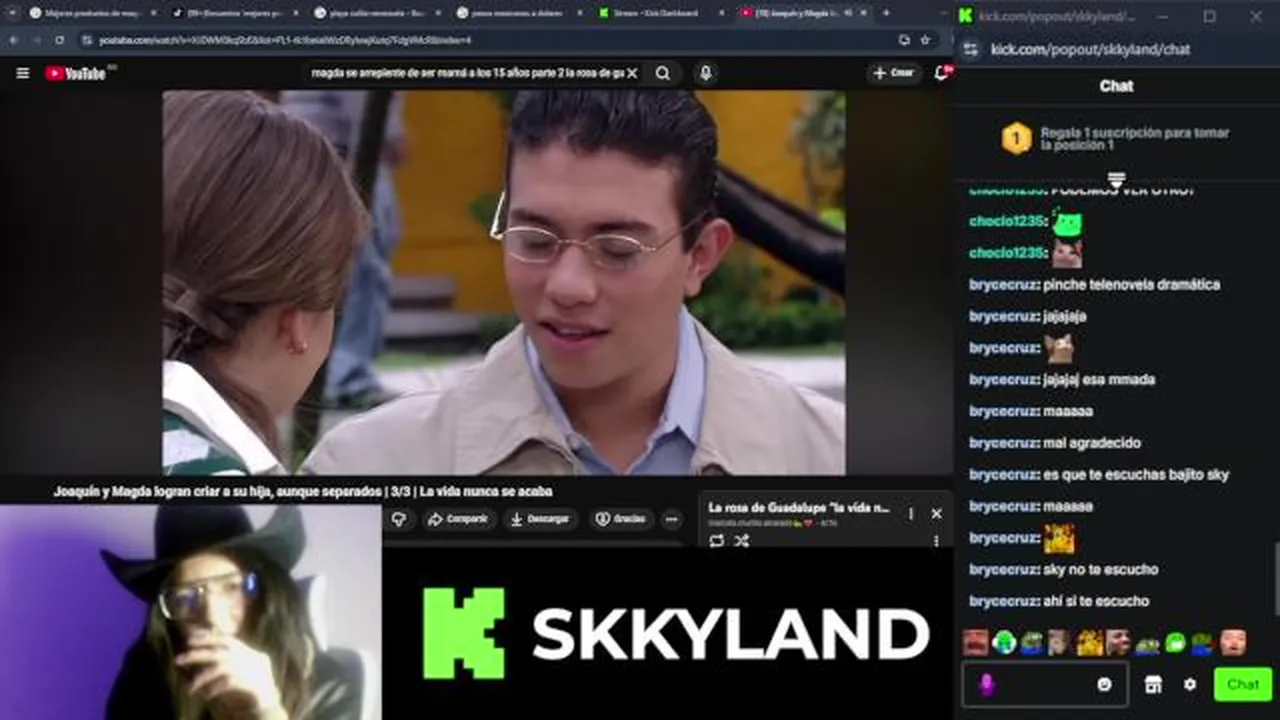This screenshot has height=720, width=1280.
Task: Go back in browser history
Action: [14, 40]
